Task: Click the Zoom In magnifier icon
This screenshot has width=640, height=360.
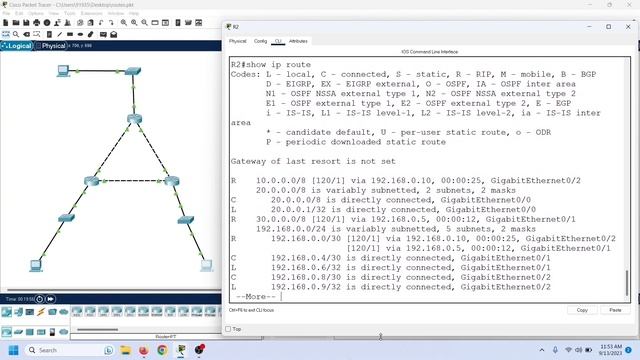Action: [x=124, y=23]
